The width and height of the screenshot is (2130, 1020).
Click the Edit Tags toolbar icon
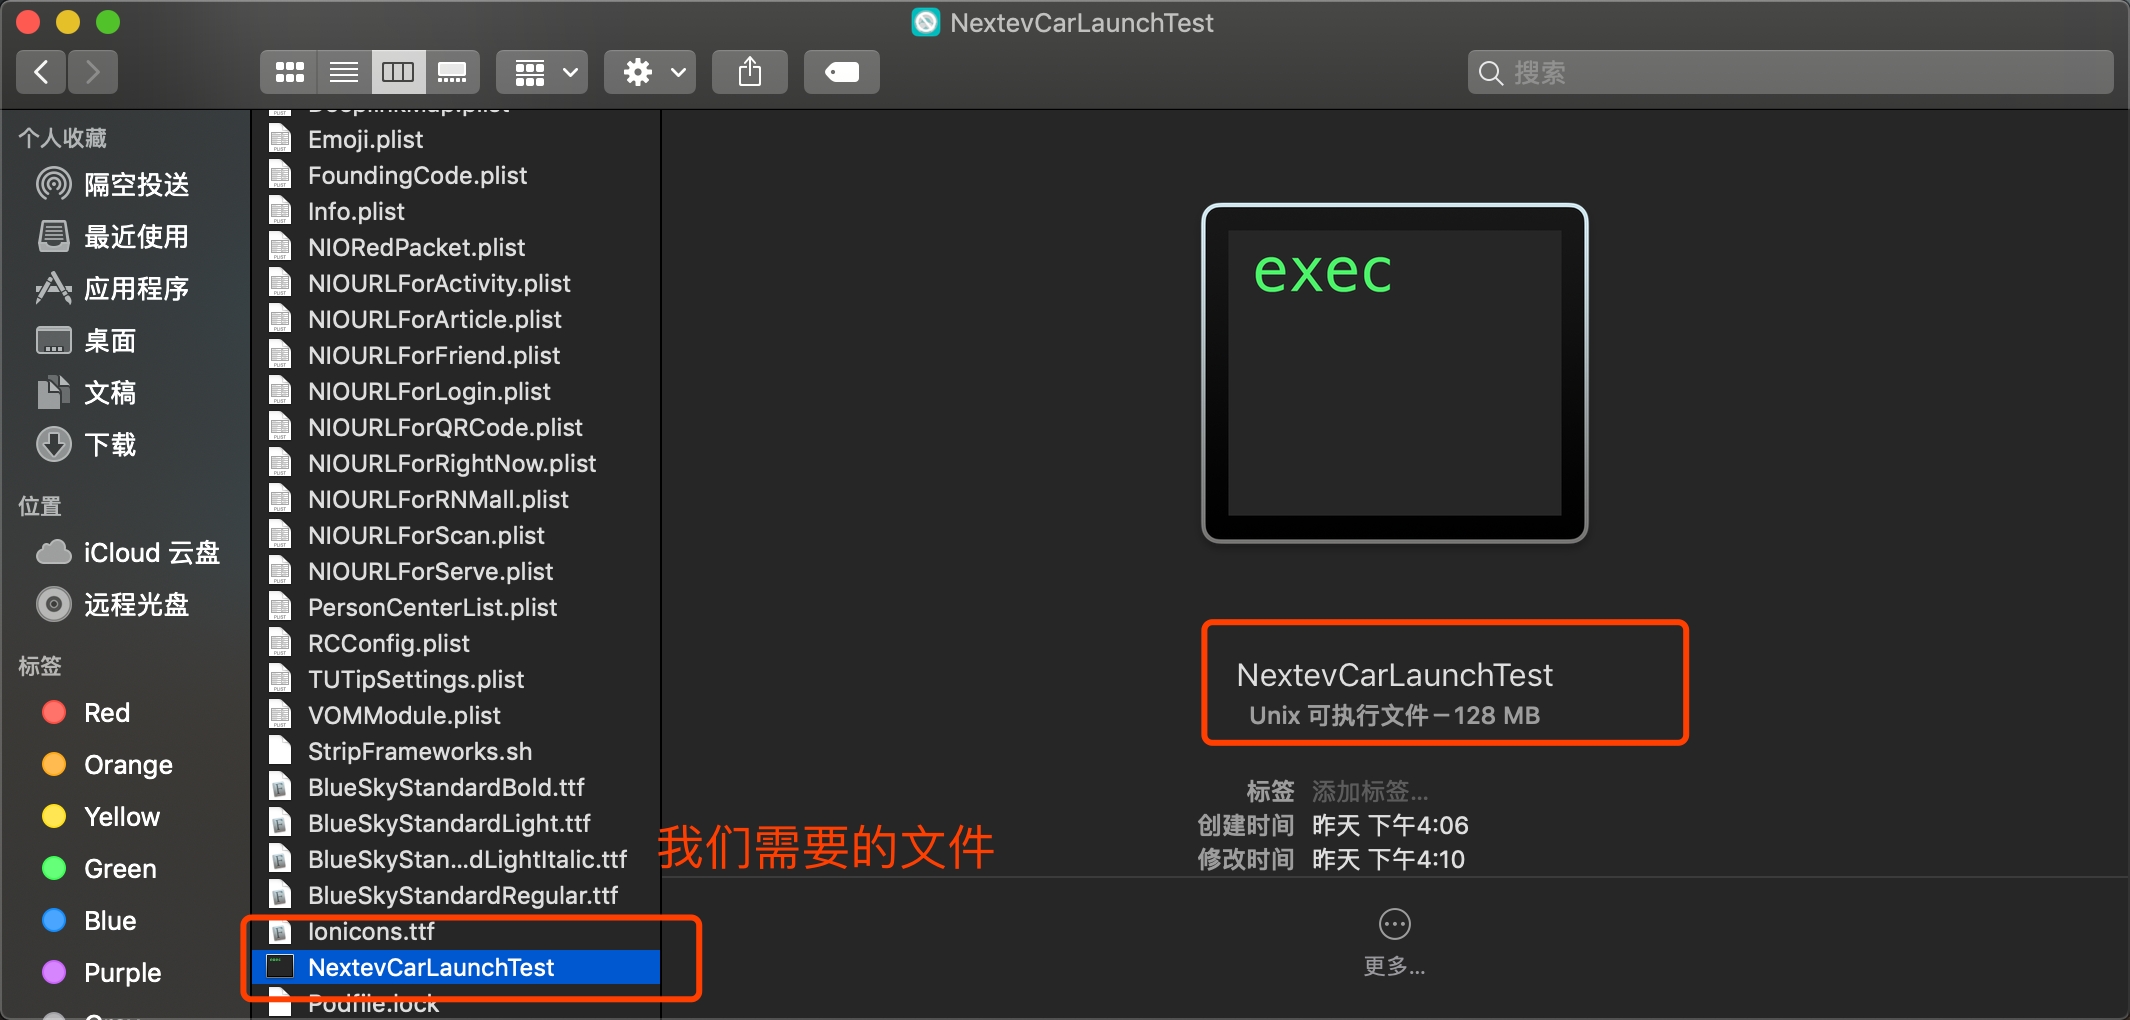(841, 72)
